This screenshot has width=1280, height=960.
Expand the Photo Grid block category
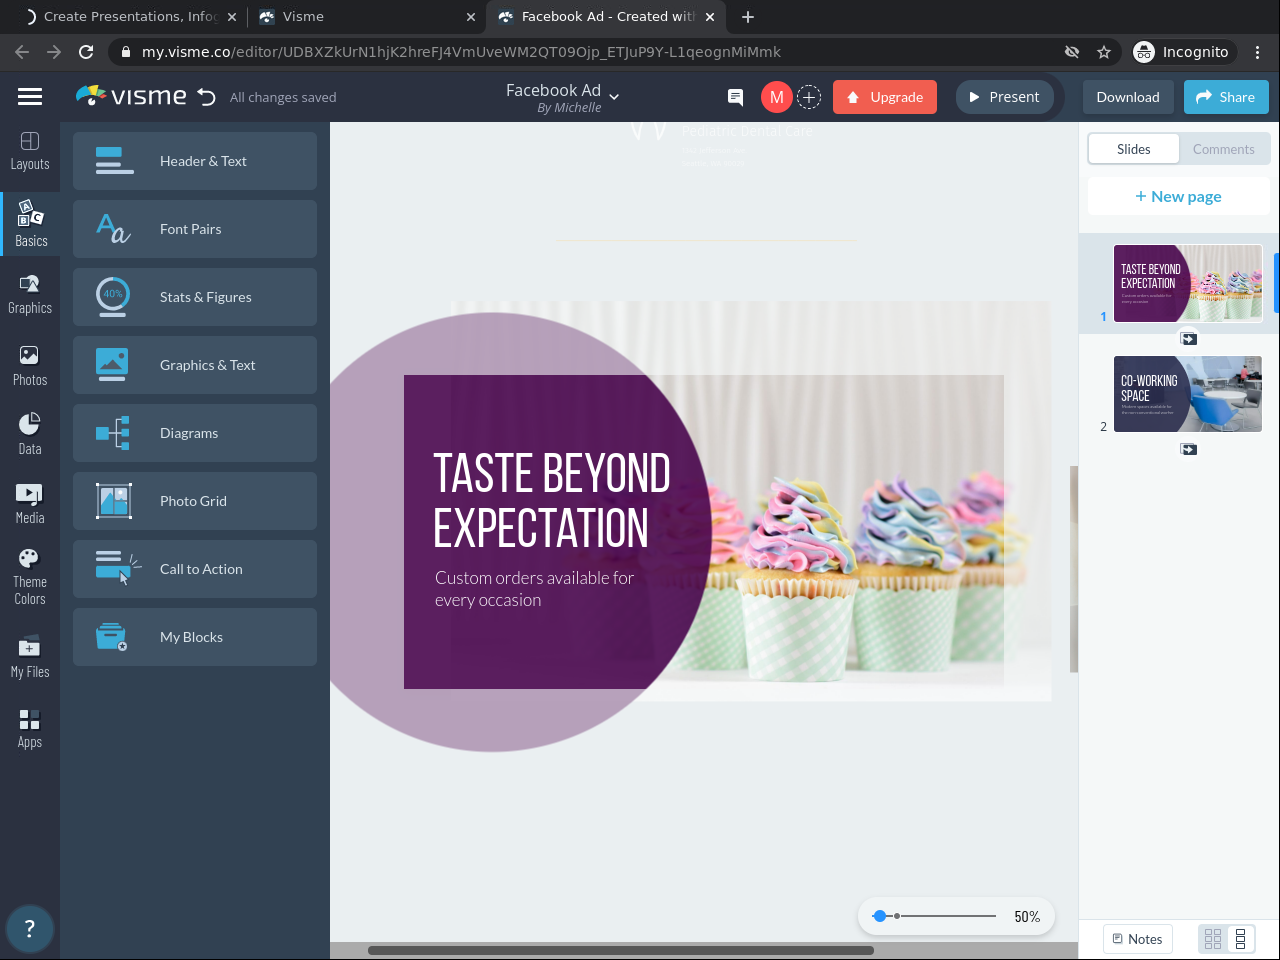tap(195, 501)
